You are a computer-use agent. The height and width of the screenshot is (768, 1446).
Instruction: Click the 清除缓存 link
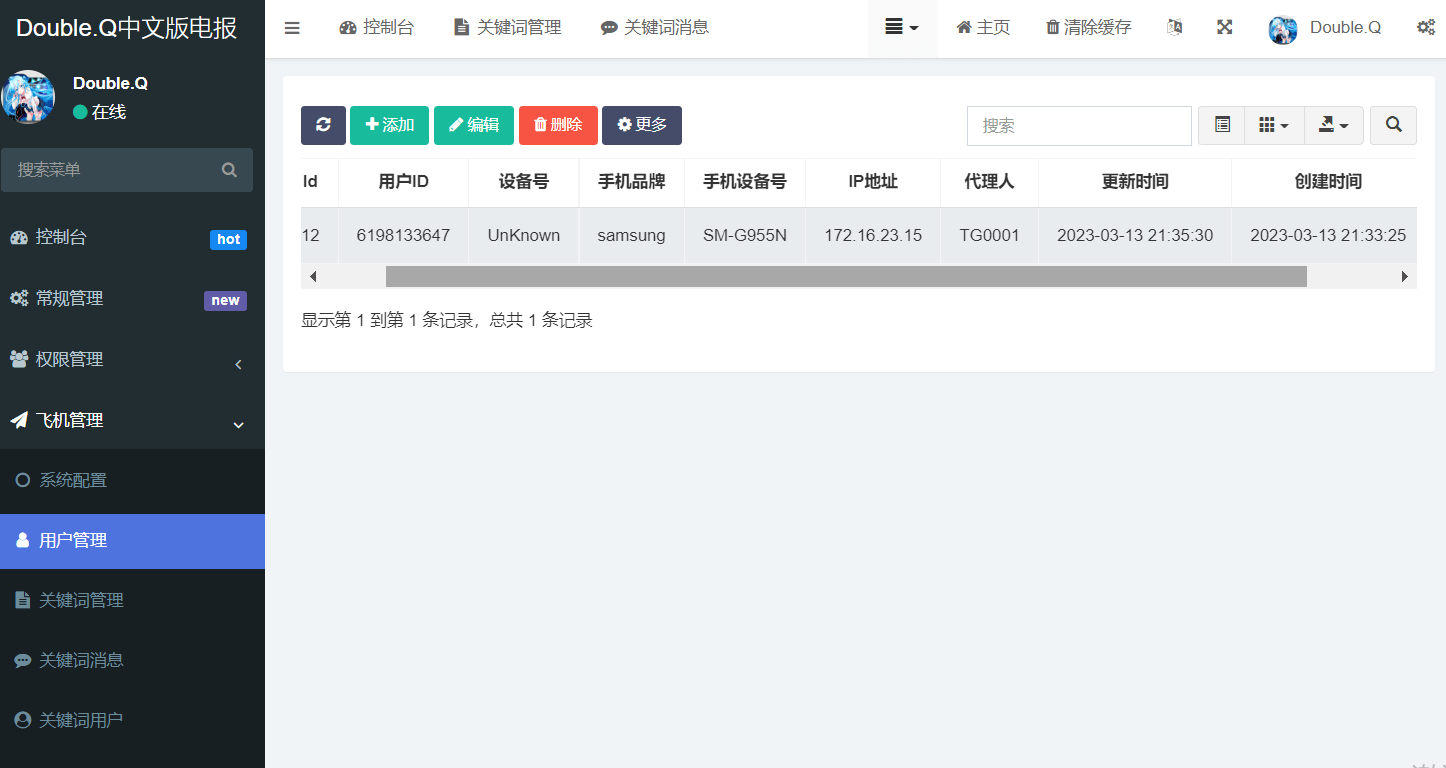pos(1088,28)
